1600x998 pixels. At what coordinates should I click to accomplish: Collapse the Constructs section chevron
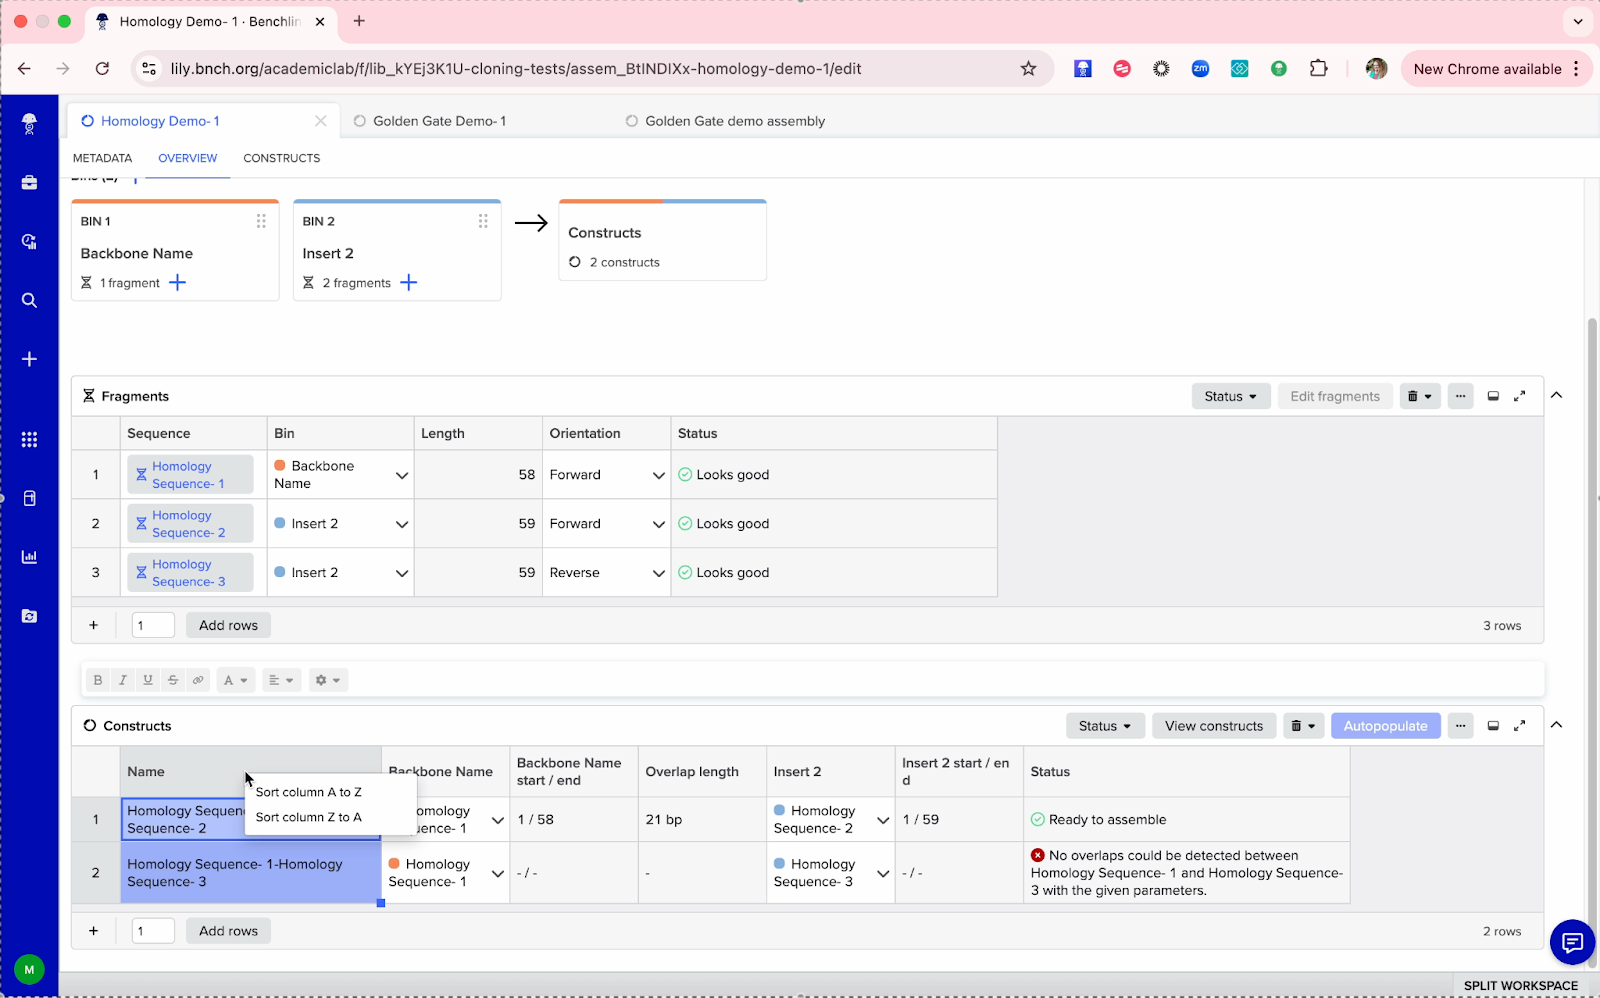1557,726
